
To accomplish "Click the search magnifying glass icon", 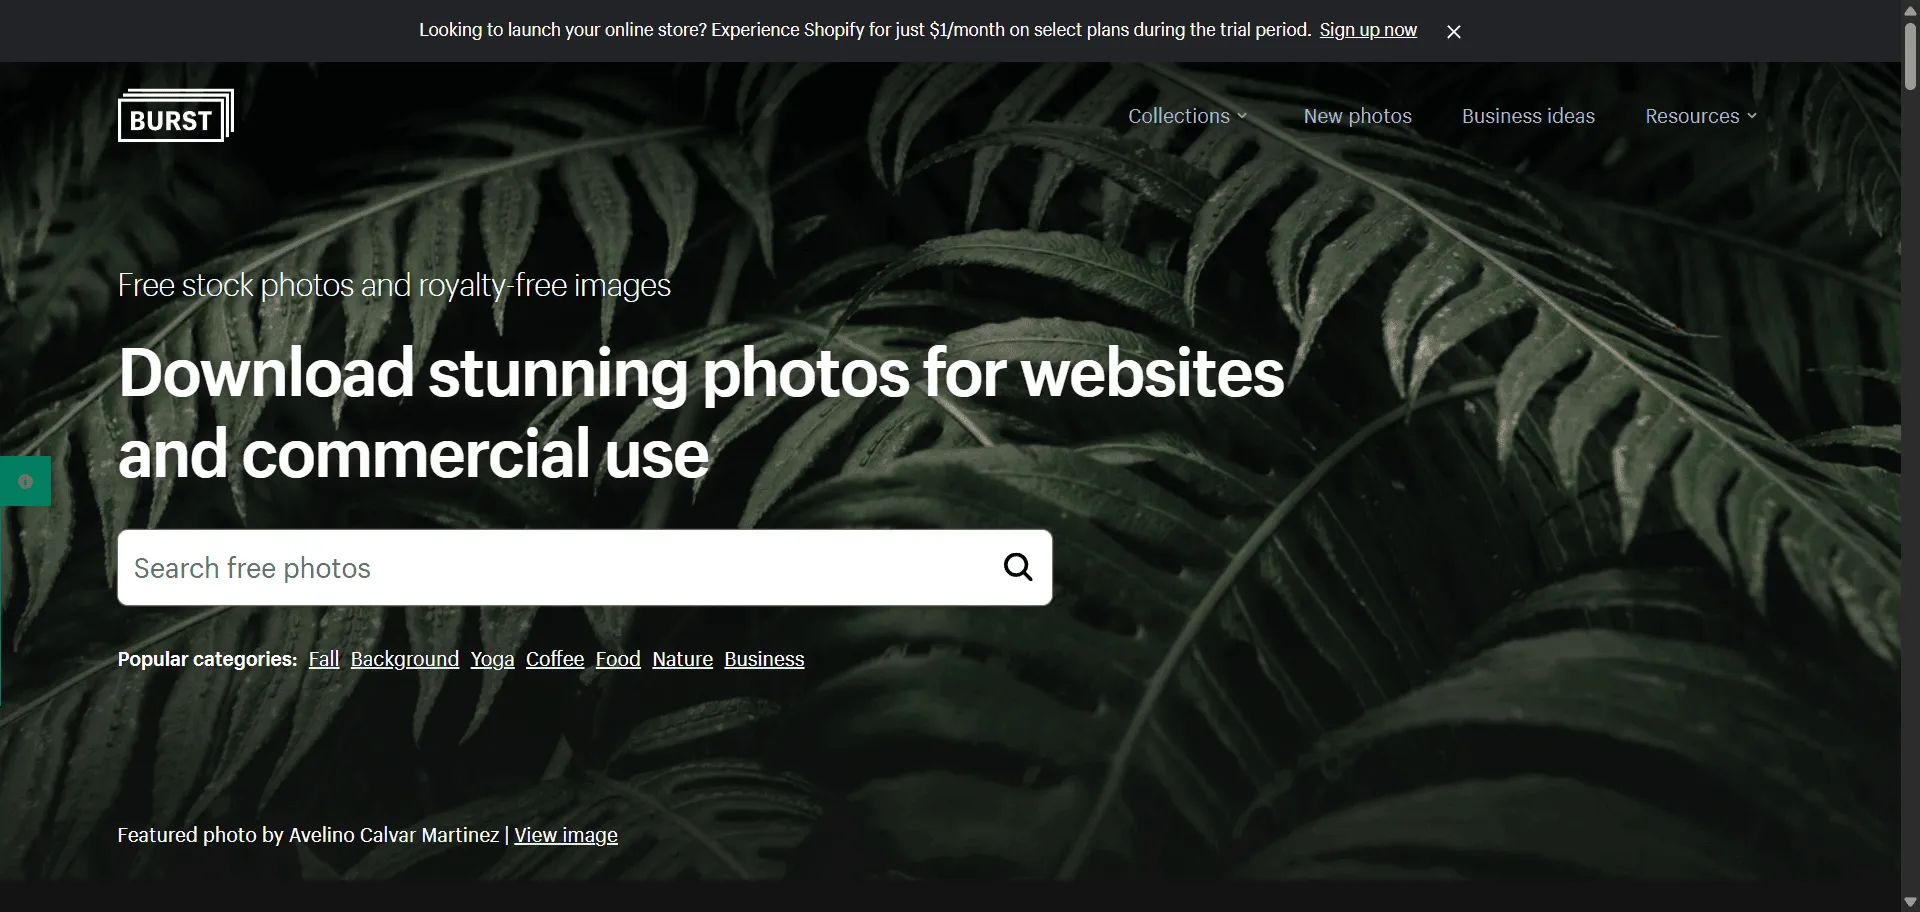I will 1017,567.
